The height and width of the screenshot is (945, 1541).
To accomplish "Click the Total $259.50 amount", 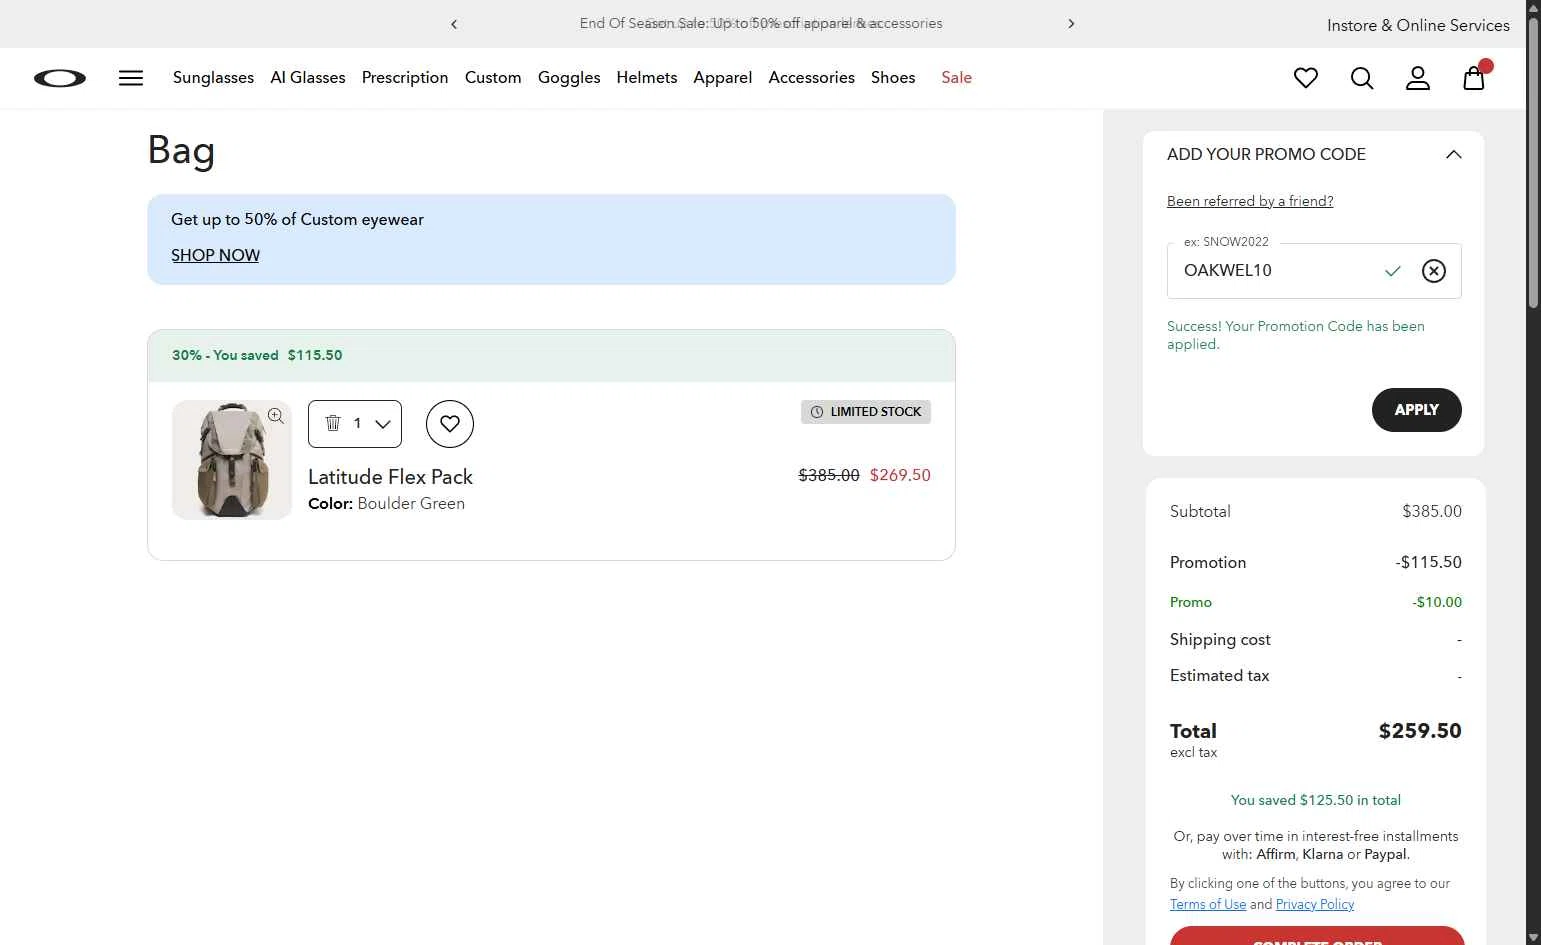I will [x=1420, y=731].
